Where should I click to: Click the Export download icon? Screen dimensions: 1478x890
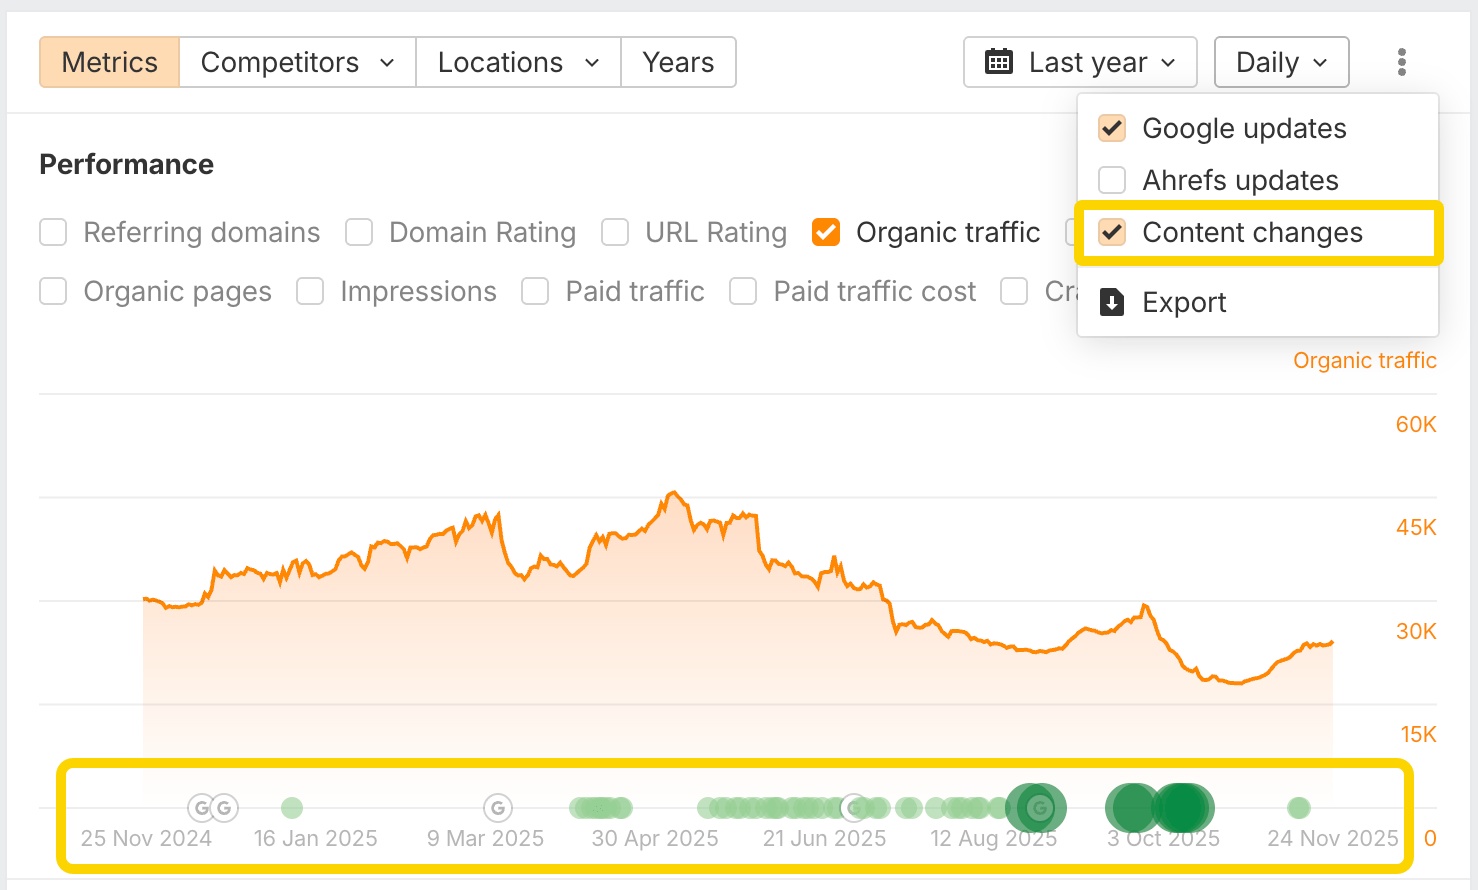1111,302
